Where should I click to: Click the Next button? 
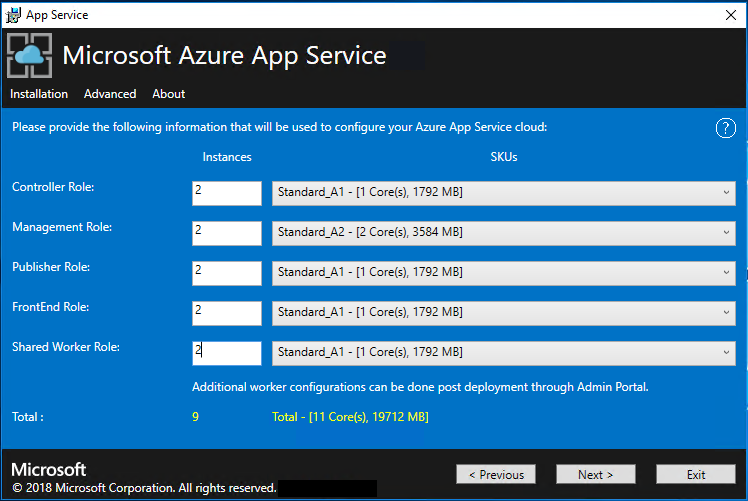tap(595, 474)
